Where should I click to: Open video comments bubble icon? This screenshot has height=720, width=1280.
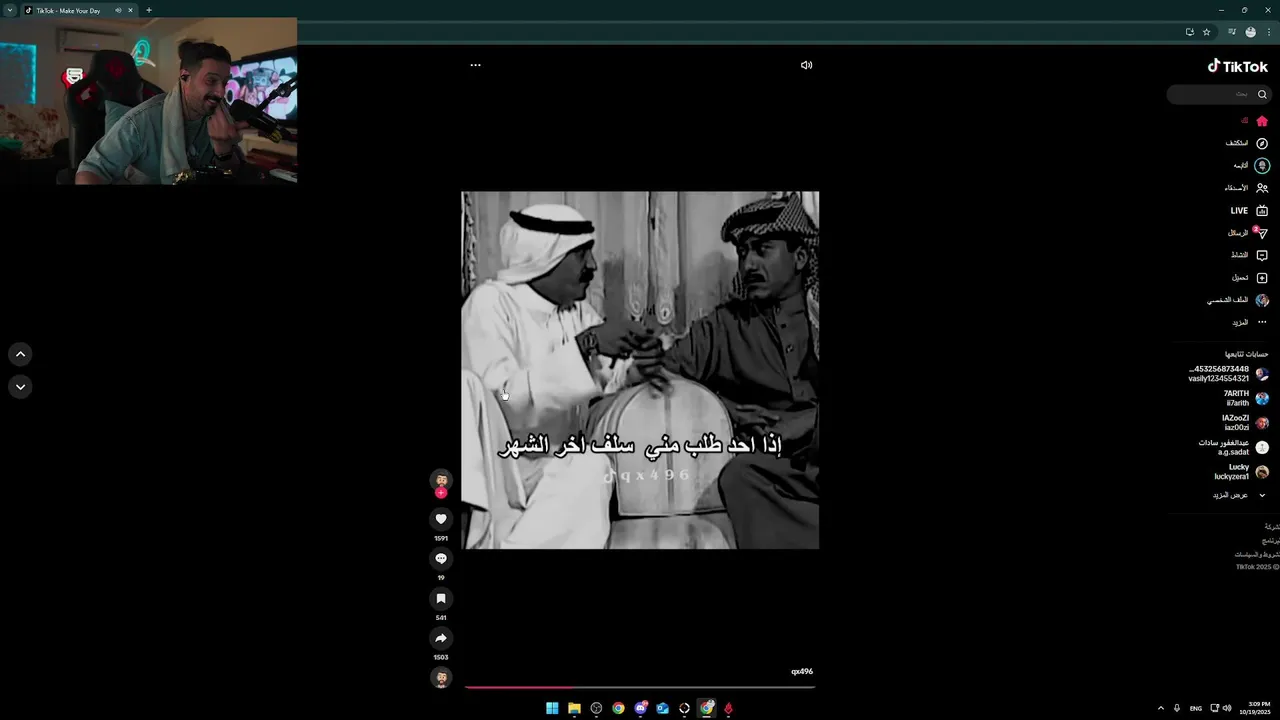point(441,558)
